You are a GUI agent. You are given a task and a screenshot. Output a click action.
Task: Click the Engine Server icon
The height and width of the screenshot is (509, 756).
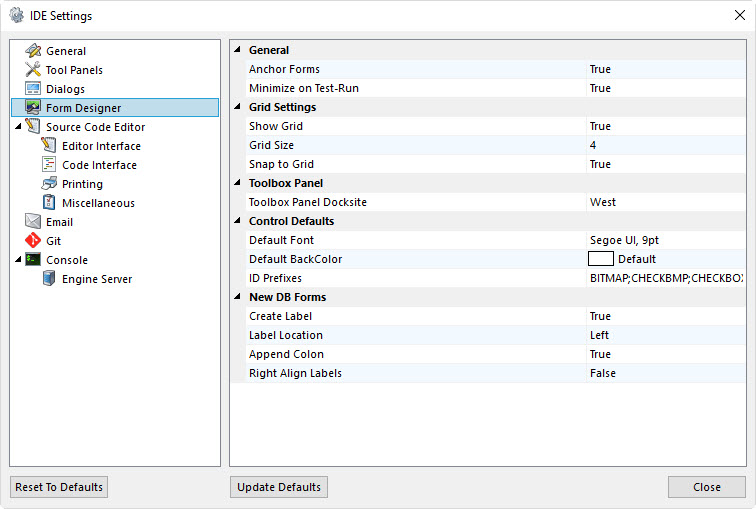[x=49, y=278]
